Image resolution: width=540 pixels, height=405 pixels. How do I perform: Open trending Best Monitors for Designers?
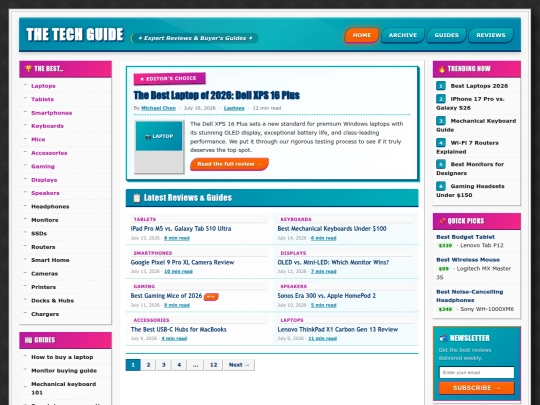click(470, 168)
